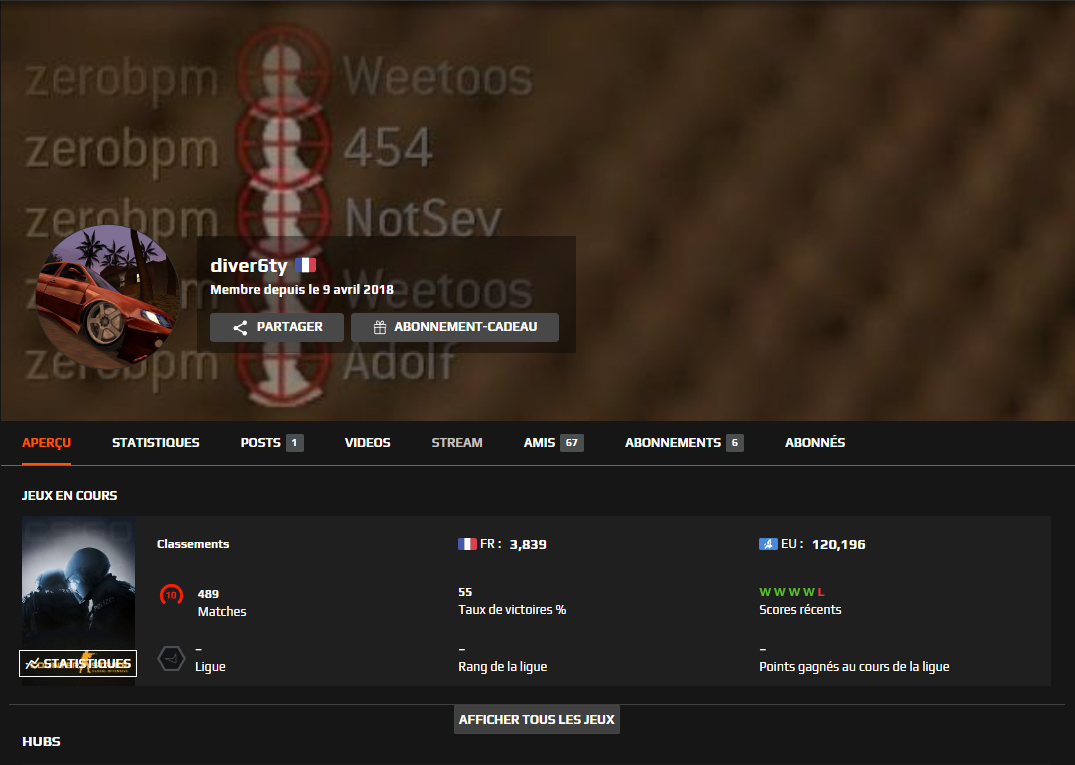Click 'Points gagnés au cours de la ligue'
The height and width of the screenshot is (765, 1075).
pos(854,666)
